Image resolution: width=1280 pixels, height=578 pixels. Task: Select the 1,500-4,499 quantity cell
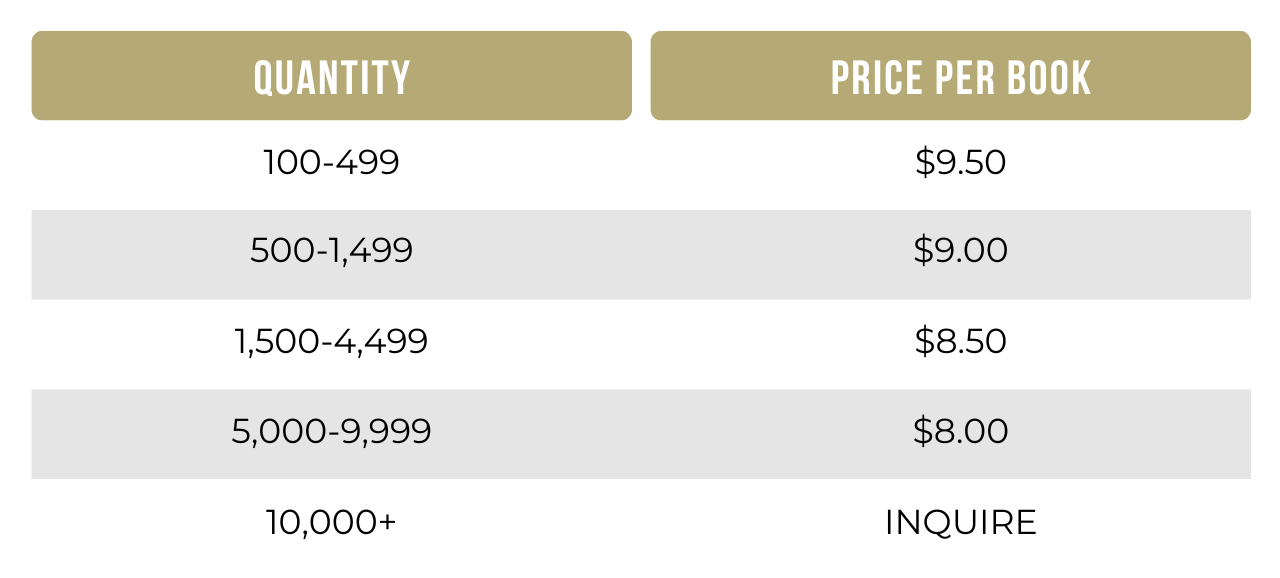click(331, 342)
